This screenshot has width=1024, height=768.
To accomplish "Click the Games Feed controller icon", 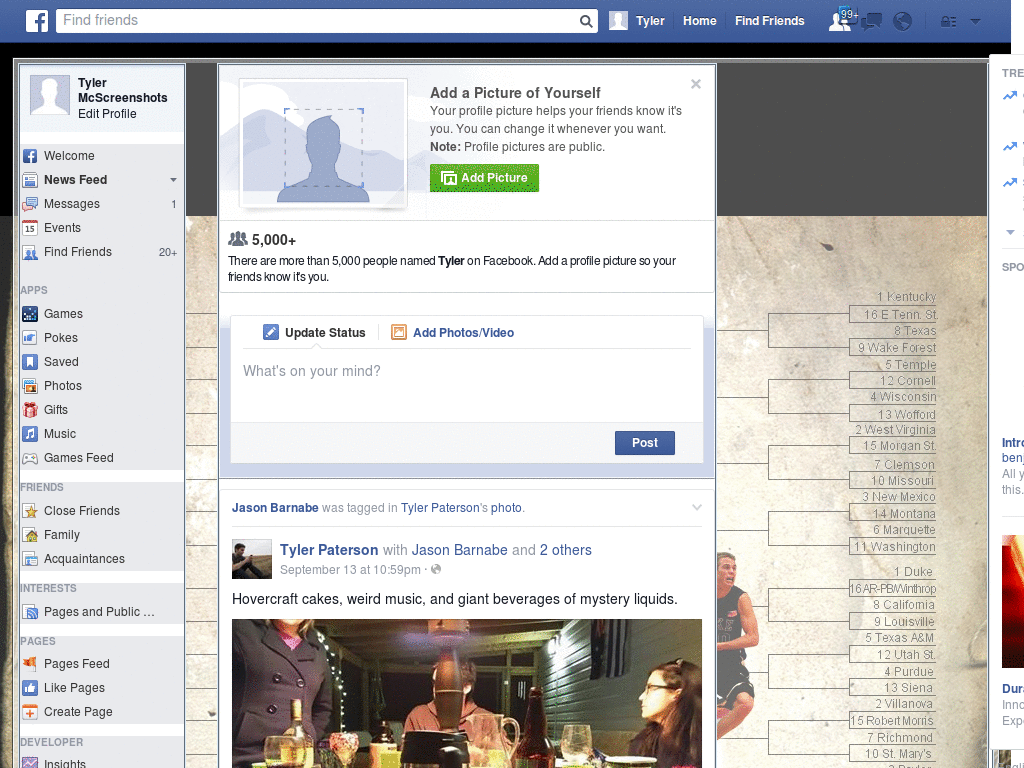I will 30,458.
